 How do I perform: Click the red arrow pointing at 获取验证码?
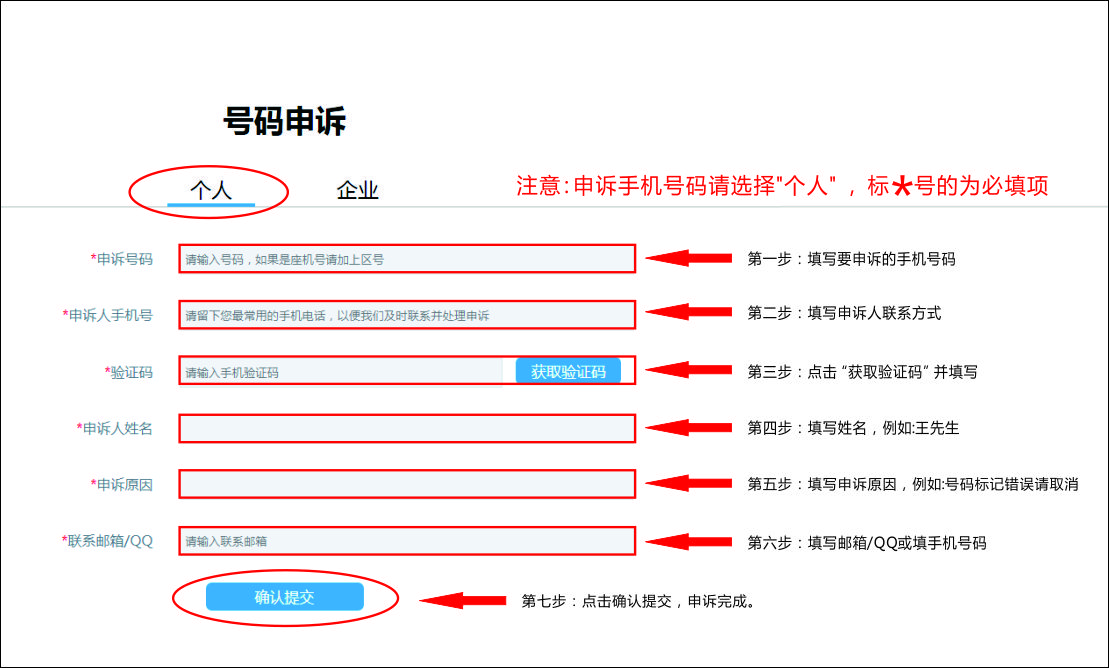689,371
